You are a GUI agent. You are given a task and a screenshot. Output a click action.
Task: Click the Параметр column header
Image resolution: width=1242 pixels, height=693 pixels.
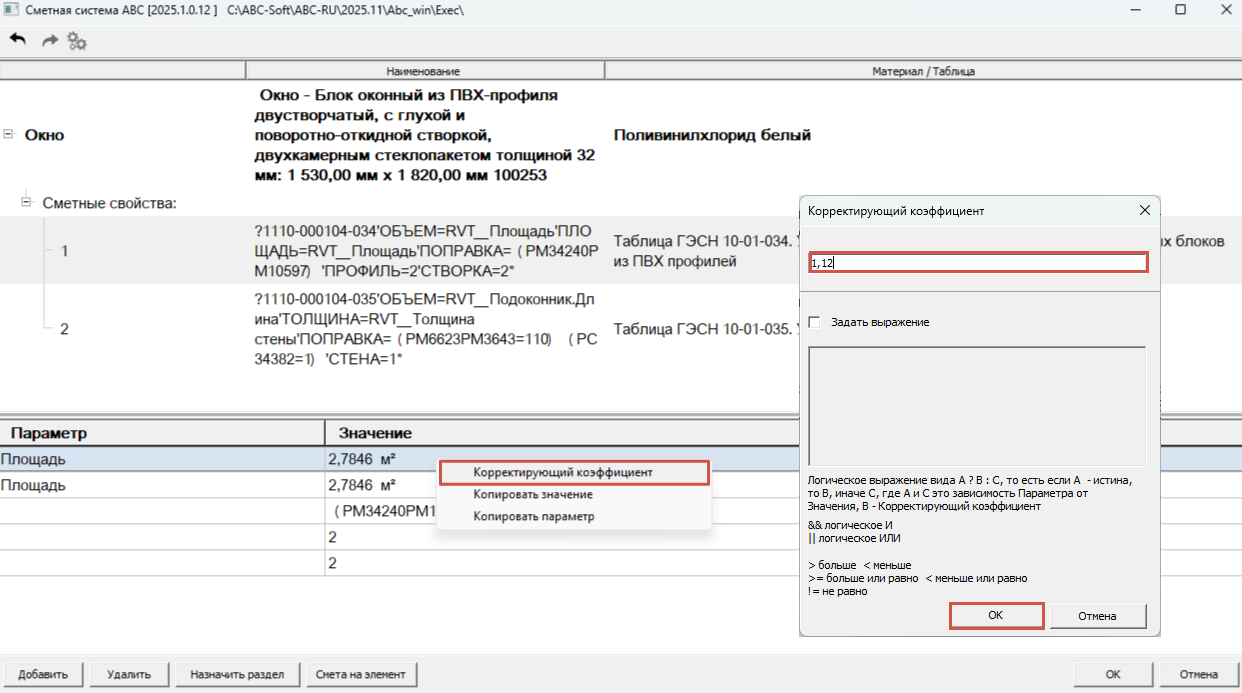click(162, 433)
